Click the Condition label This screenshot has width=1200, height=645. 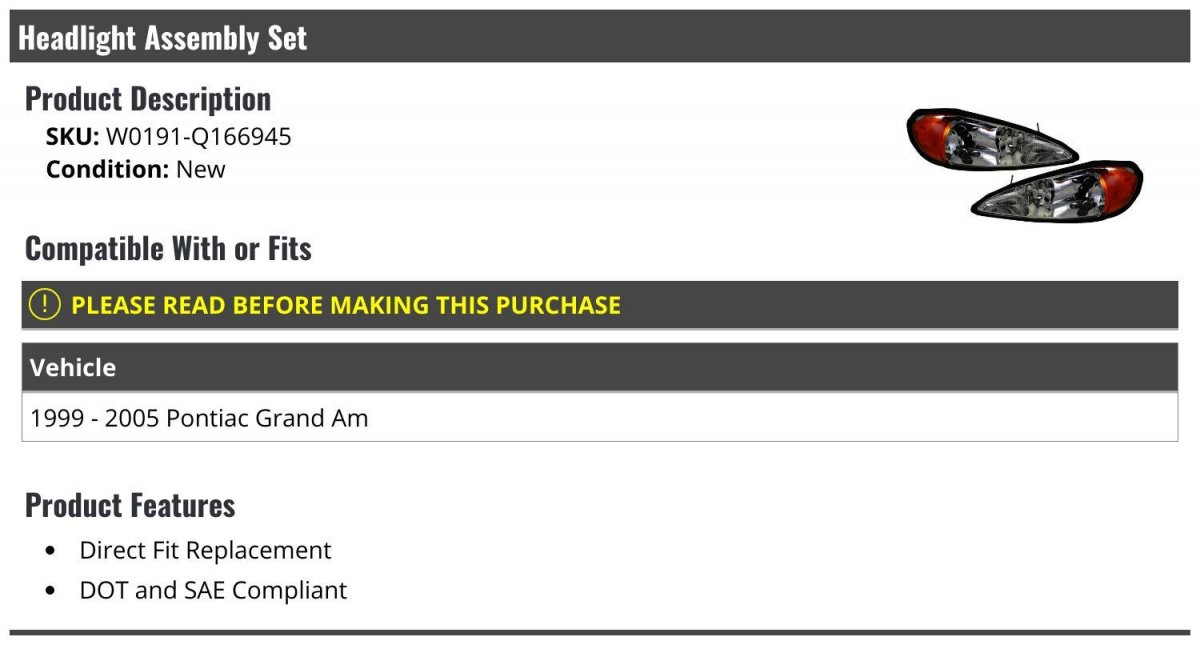107,169
